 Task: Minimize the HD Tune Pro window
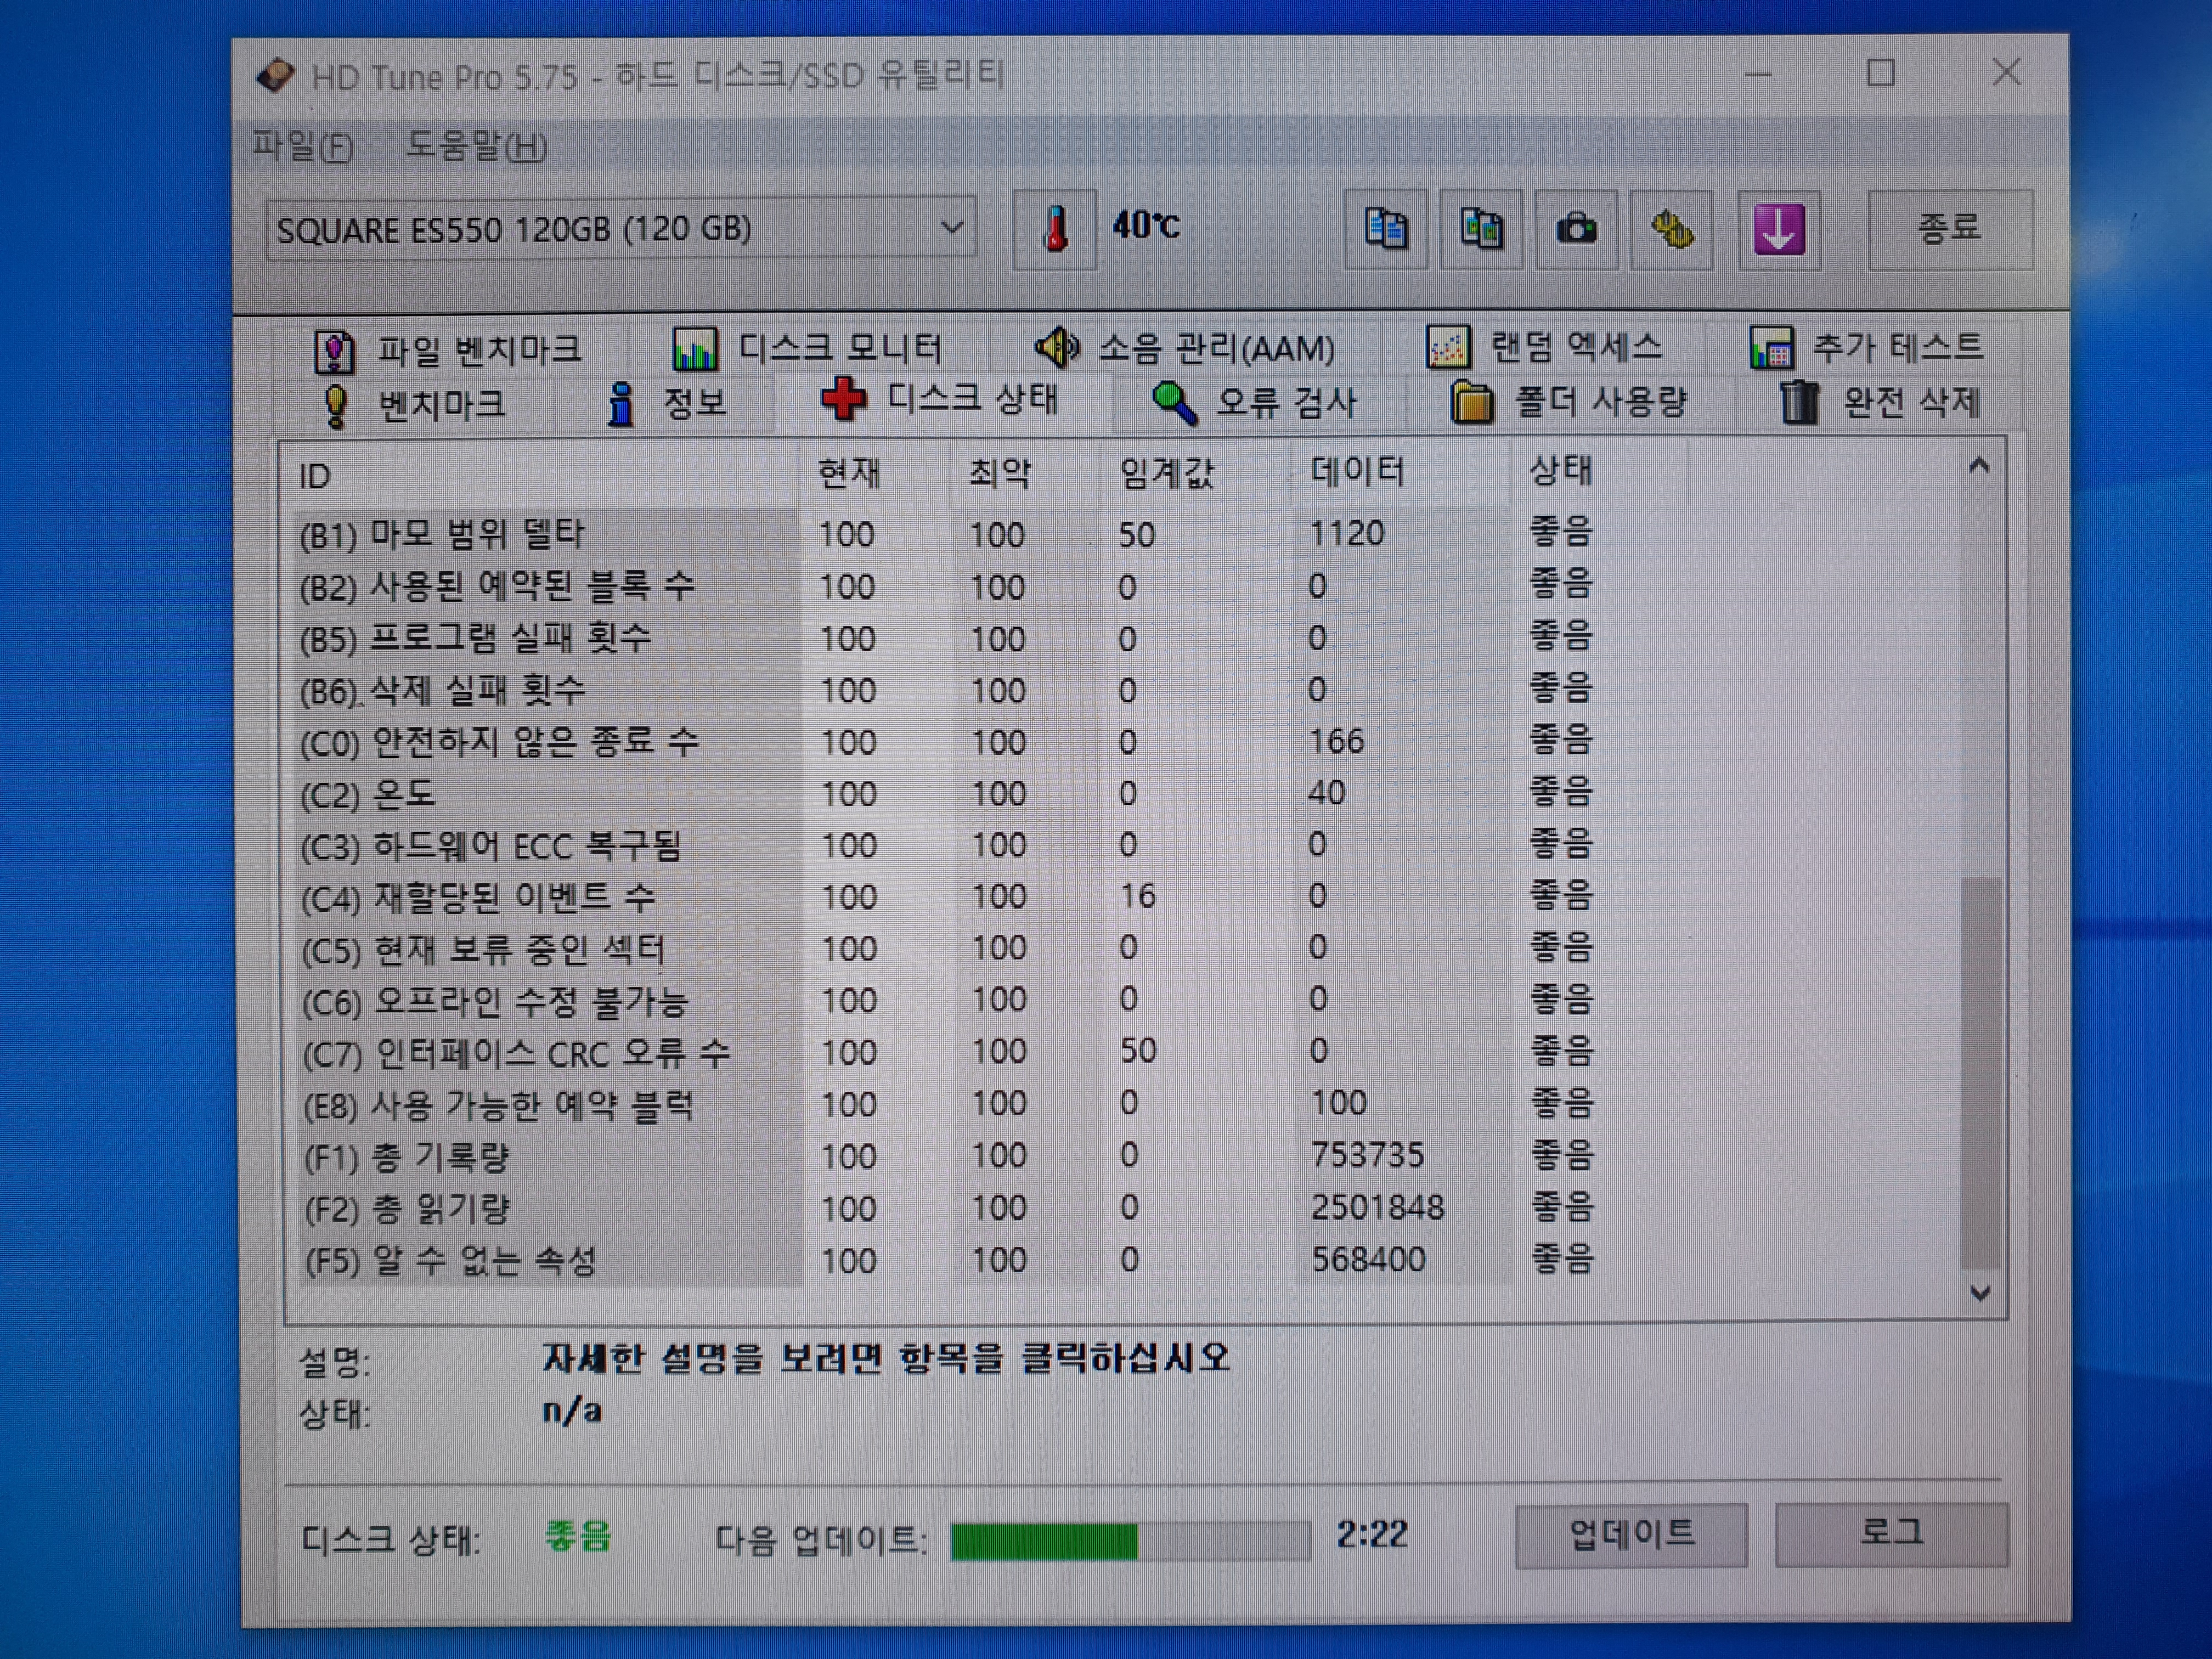click(x=1758, y=74)
